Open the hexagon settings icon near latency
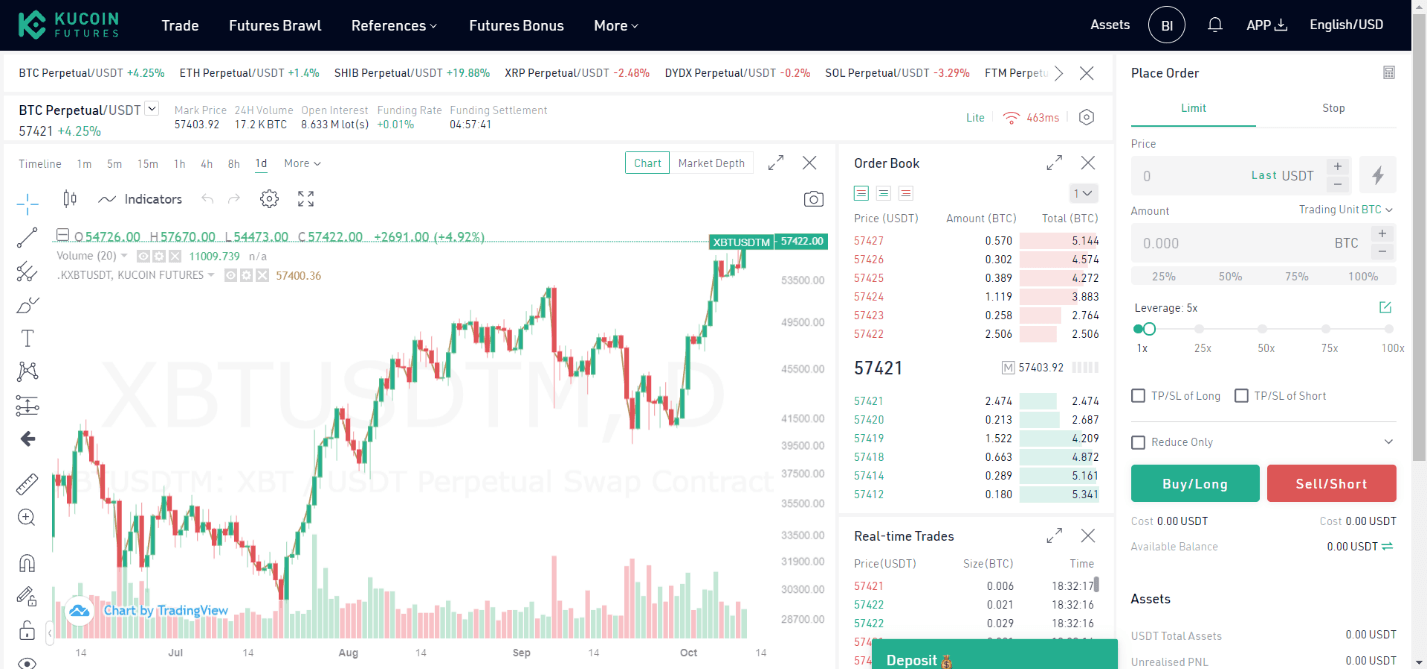Viewport: 1427px width, 669px height. (x=1087, y=117)
